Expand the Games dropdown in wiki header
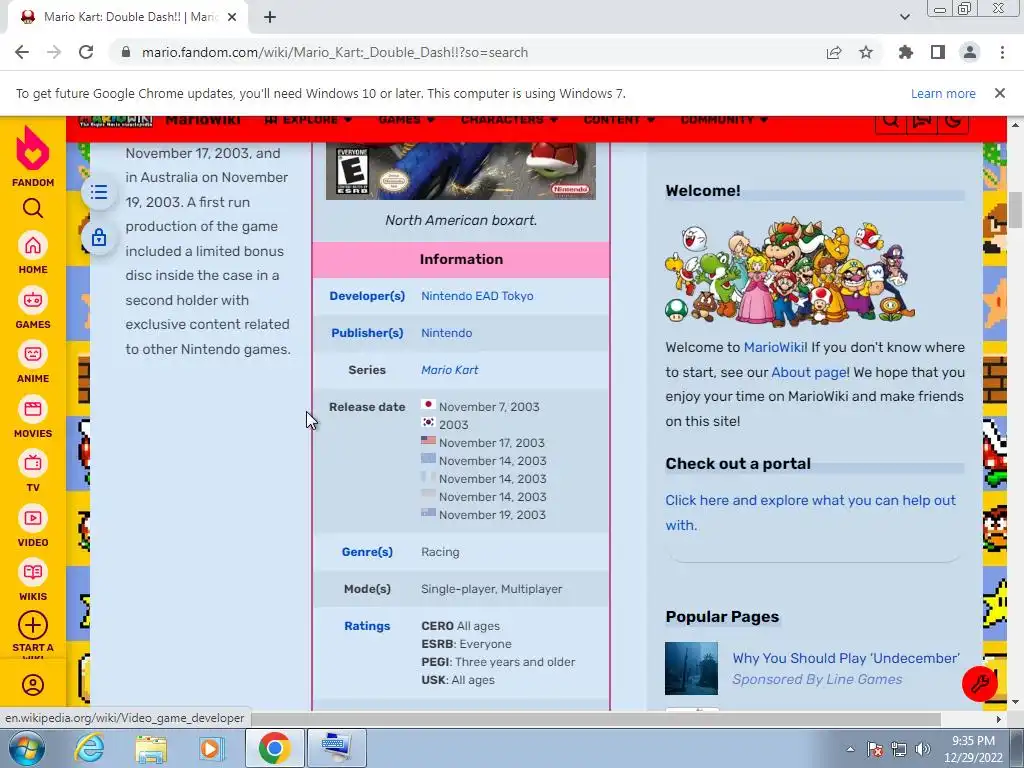This screenshot has height=768, width=1024. point(407,120)
